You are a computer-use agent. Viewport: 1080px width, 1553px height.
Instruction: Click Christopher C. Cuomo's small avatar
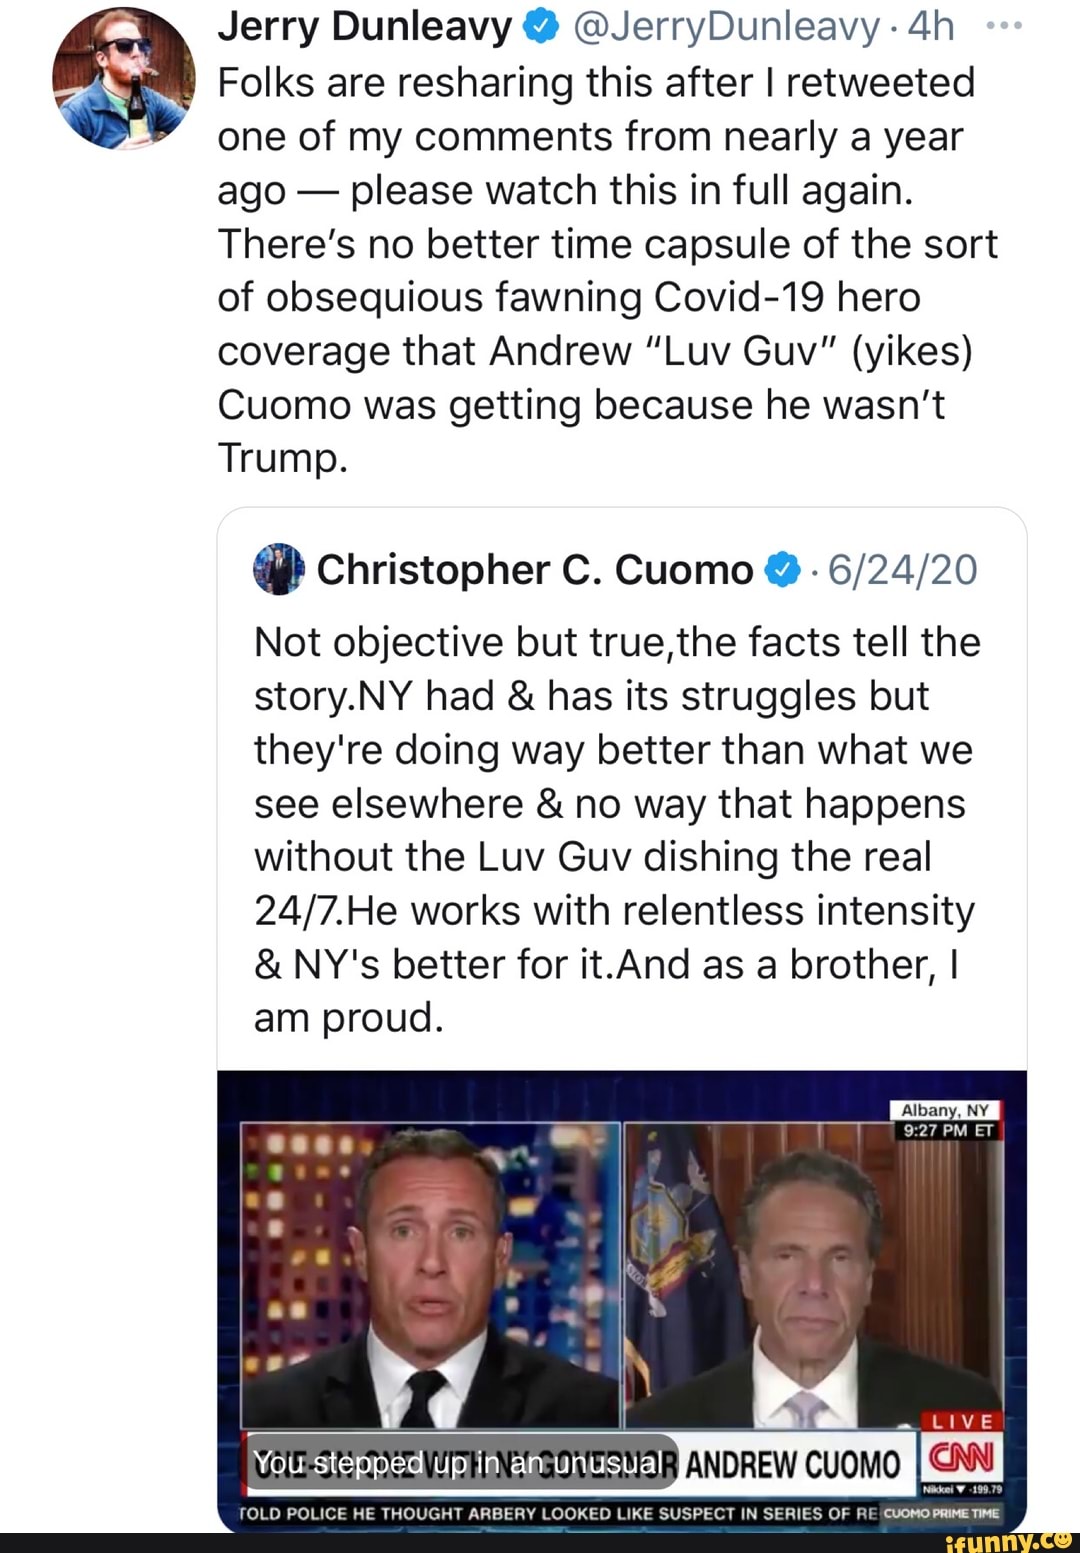(279, 569)
